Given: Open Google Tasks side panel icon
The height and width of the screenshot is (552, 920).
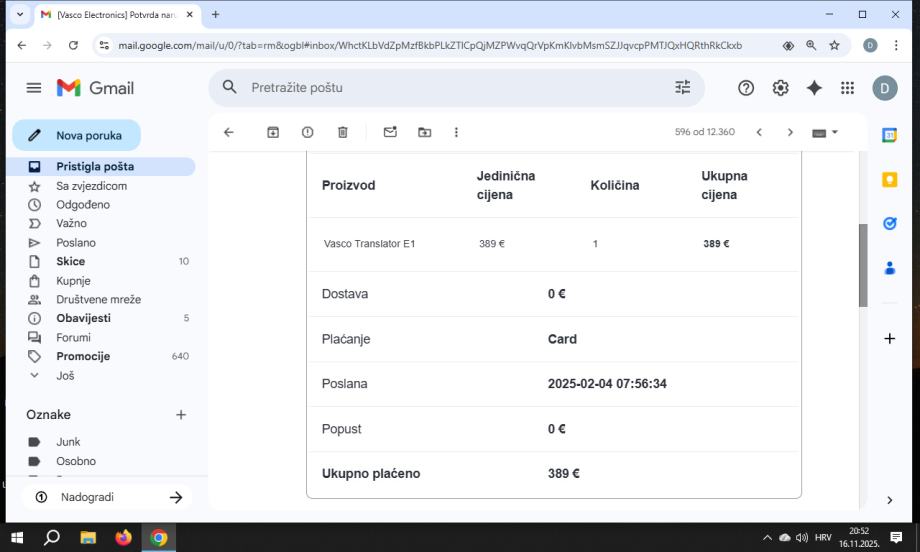Looking at the screenshot, I should click(x=889, y=223).
